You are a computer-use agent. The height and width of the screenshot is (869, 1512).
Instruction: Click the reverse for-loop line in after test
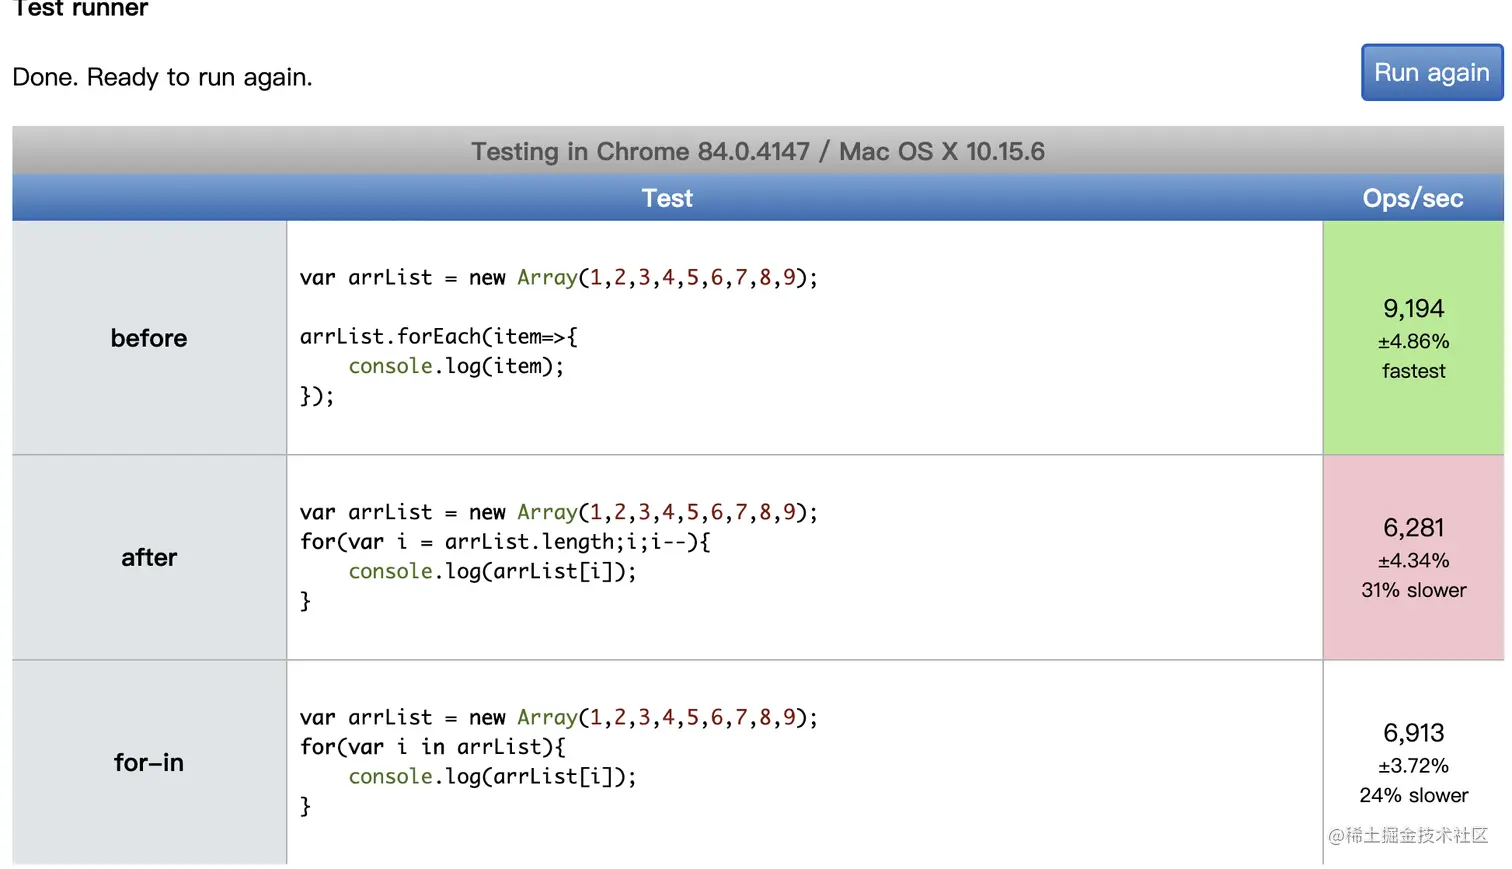tap(505, 541)
